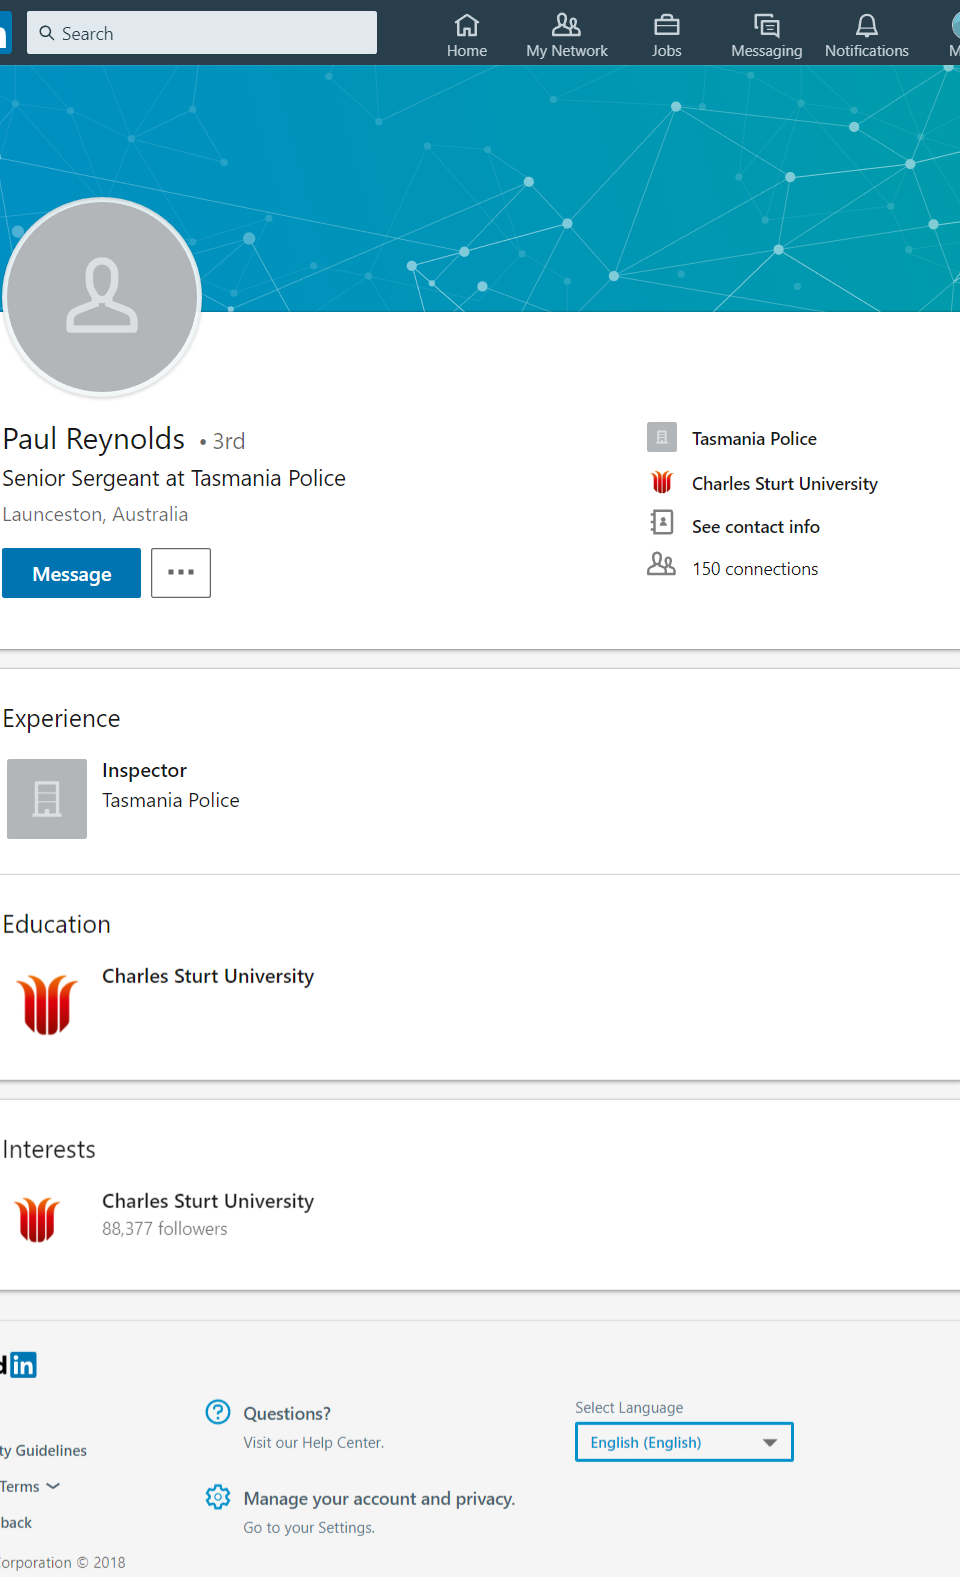Click the Message button

(72, 574)
